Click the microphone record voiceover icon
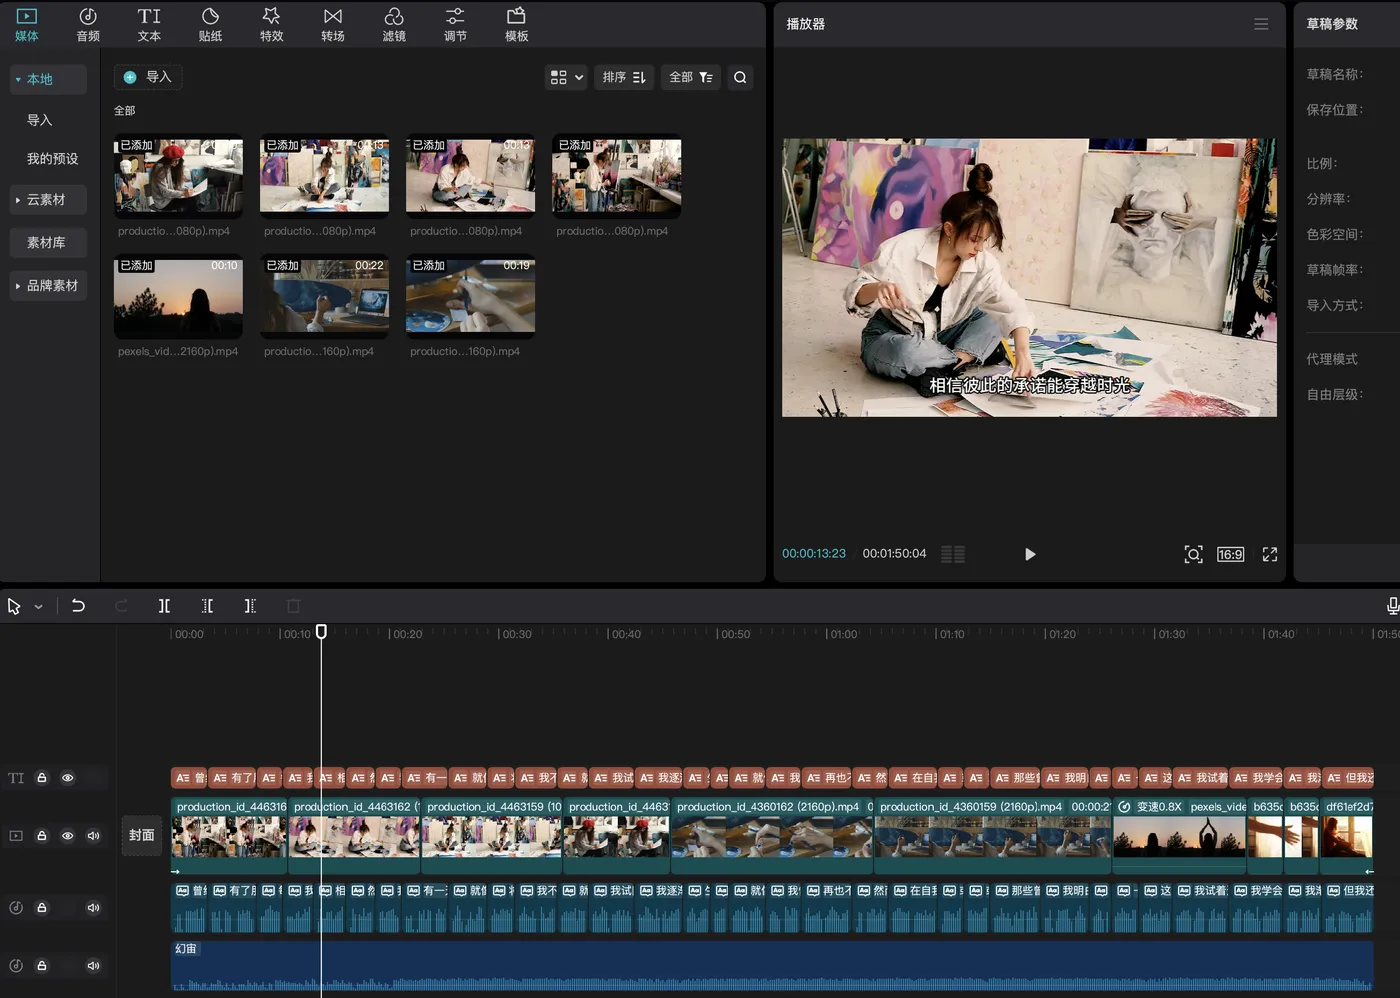This screenshot has height=998, width=1400. click(1392, 606)
